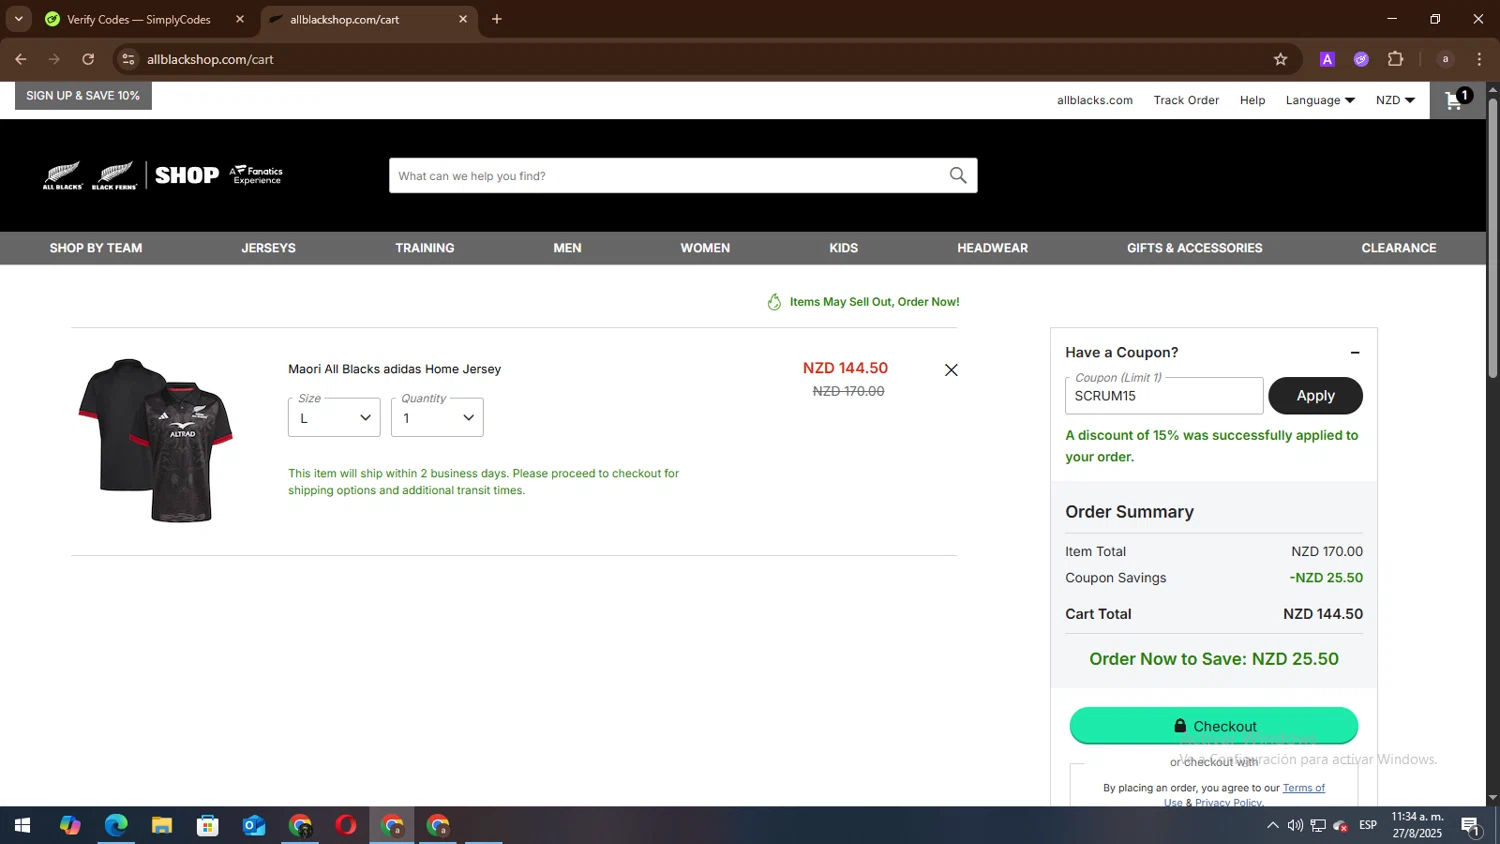Click the All Blacks Shop logo
This screenshot has height=844, width=1500.
[x=163, y=175]
